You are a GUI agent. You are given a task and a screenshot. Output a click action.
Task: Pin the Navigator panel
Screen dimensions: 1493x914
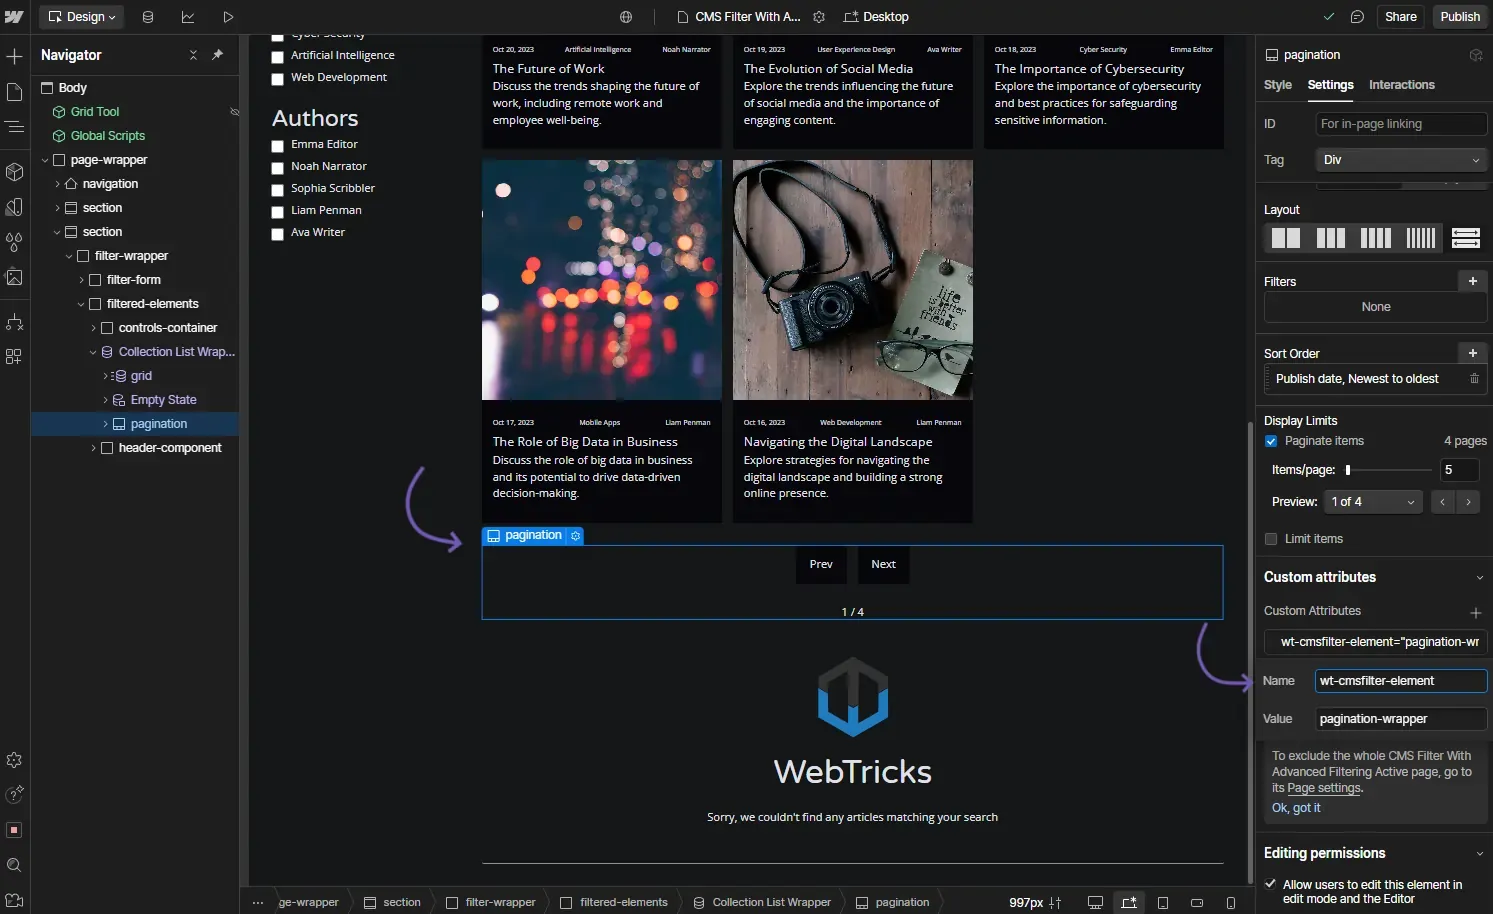(x=217, y=55)
